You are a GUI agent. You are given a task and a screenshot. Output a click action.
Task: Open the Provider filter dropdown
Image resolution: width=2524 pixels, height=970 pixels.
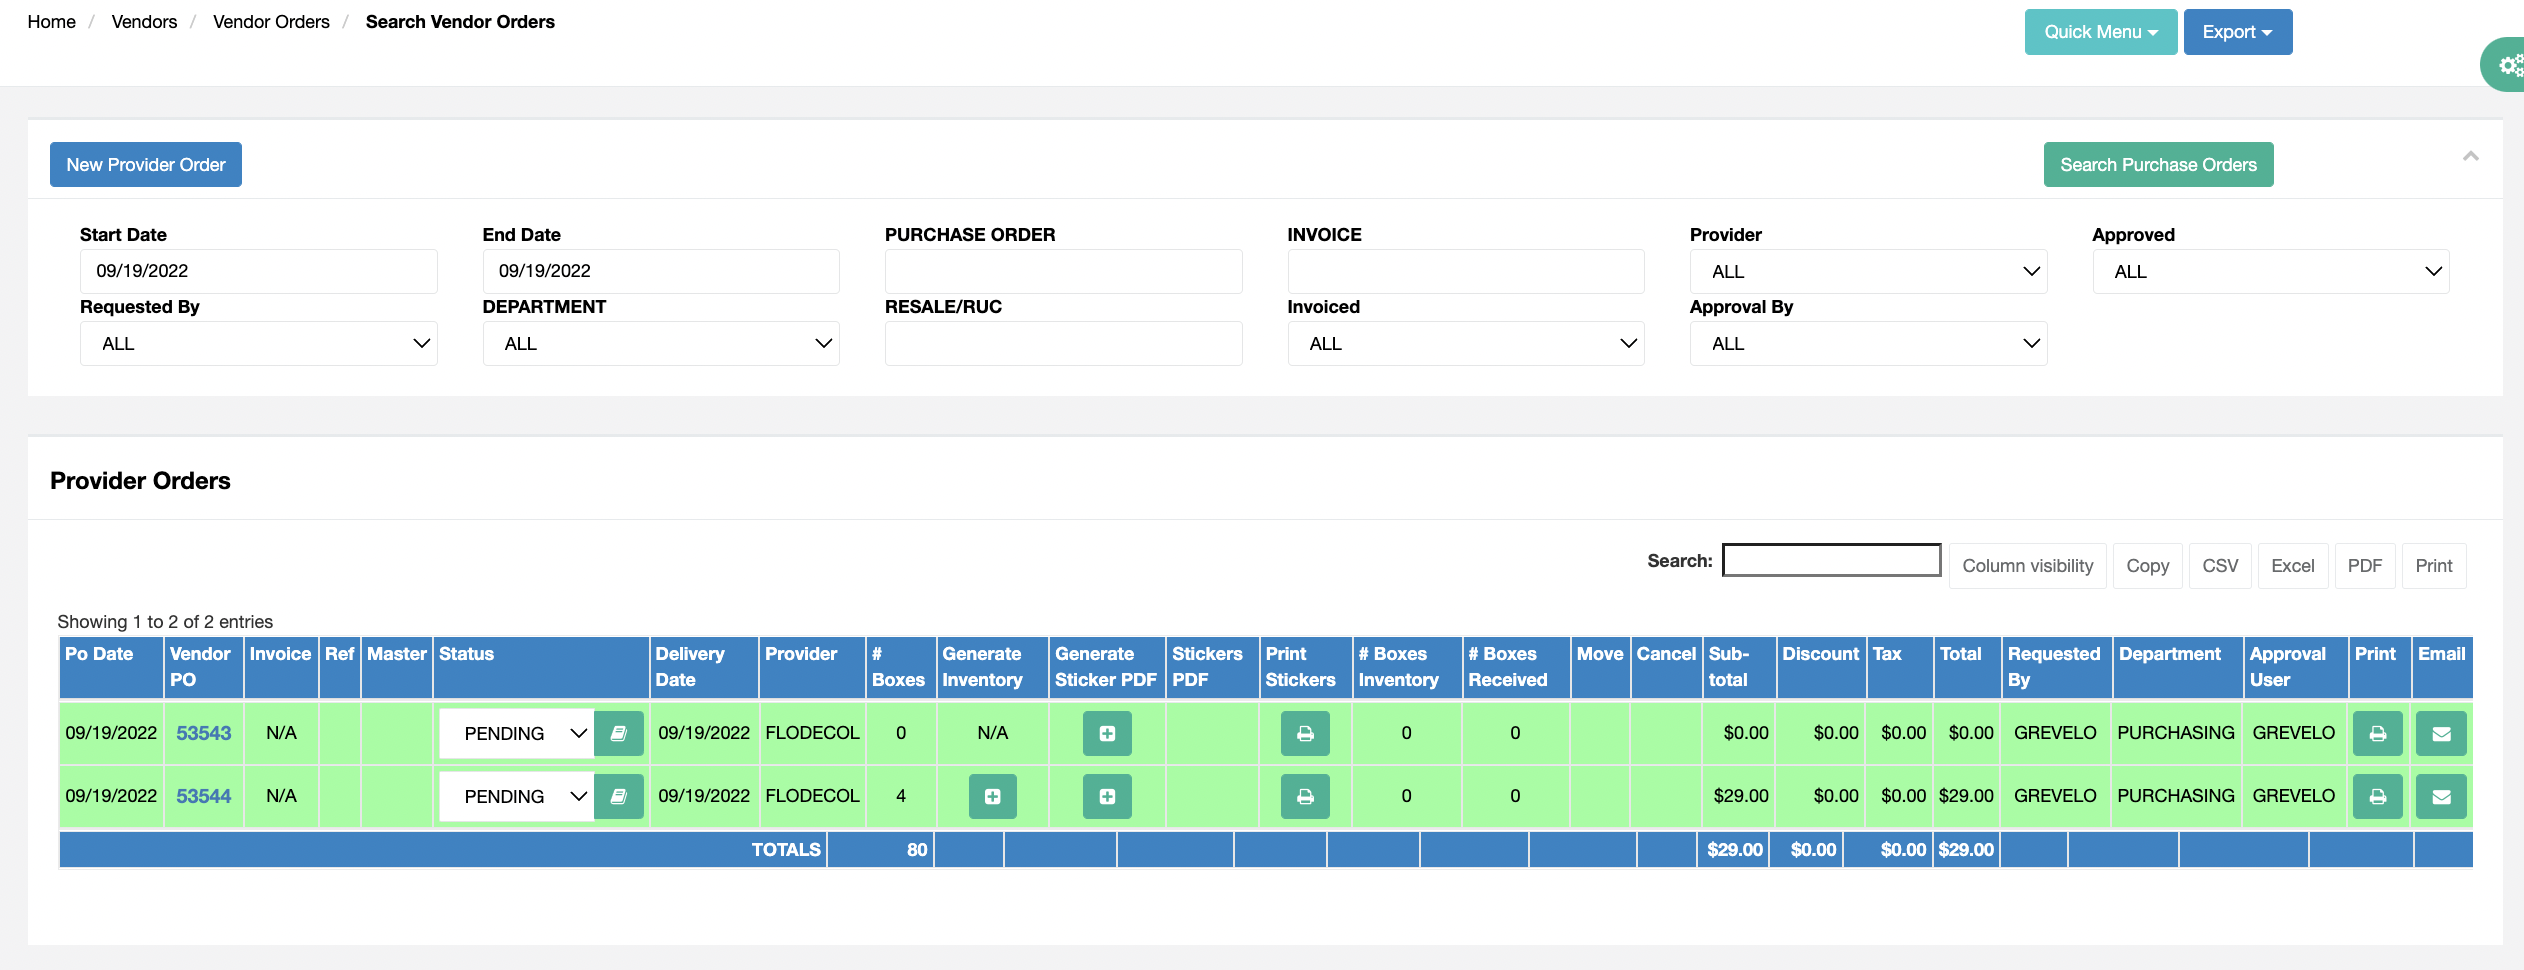(1867, 272)
